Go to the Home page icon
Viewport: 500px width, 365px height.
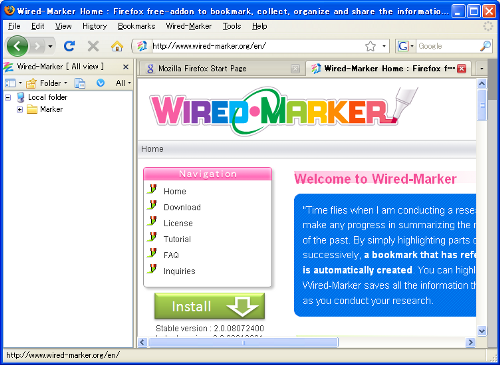[117, 46]
